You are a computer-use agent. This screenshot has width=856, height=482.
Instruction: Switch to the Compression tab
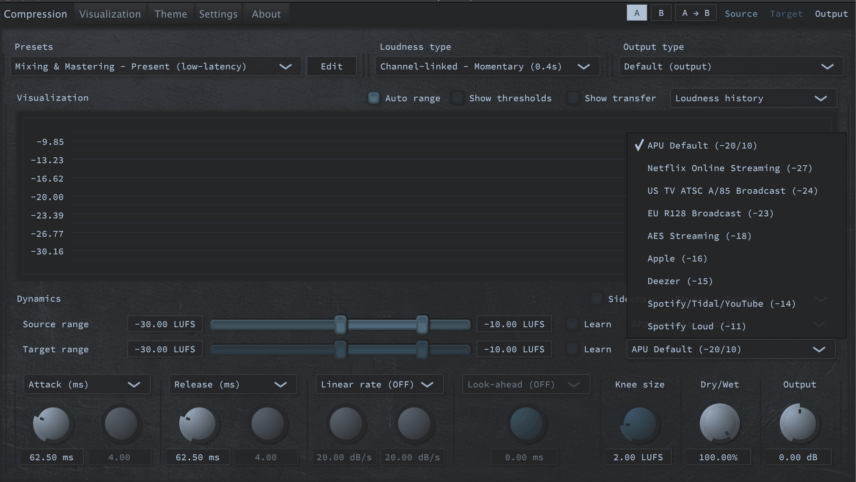point(35,14)
